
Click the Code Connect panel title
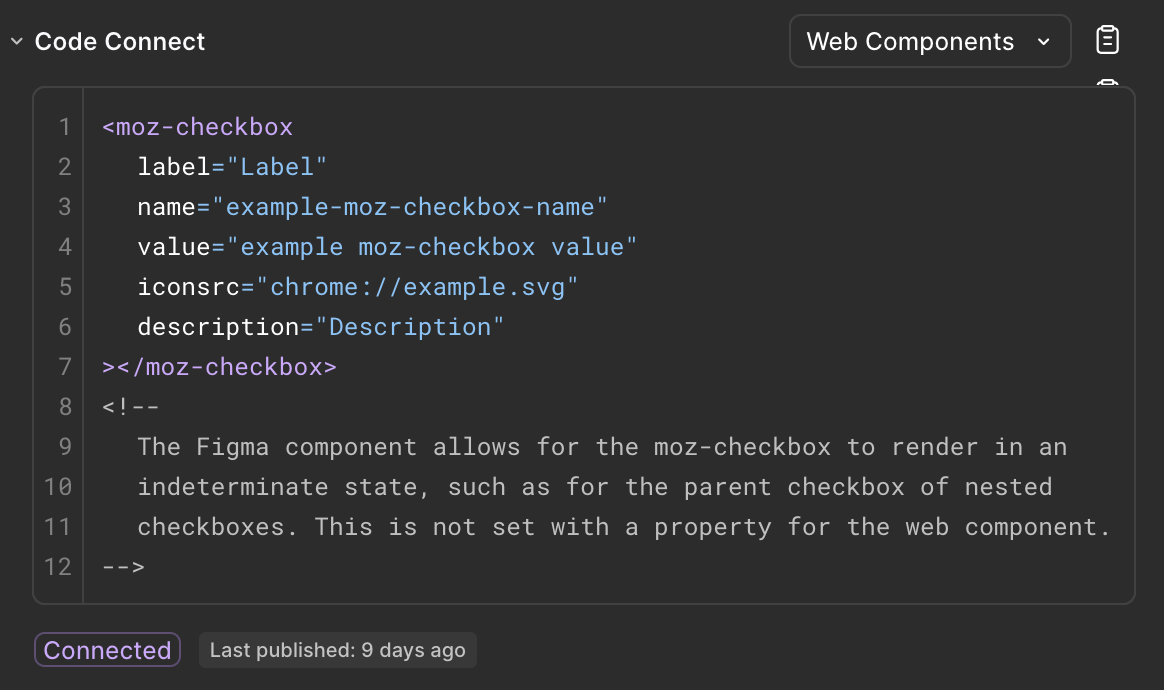coord(119,41)
